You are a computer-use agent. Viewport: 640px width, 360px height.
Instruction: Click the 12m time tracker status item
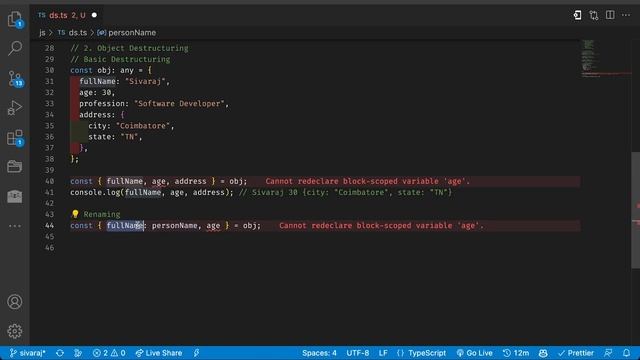click(x=516, y=353)
